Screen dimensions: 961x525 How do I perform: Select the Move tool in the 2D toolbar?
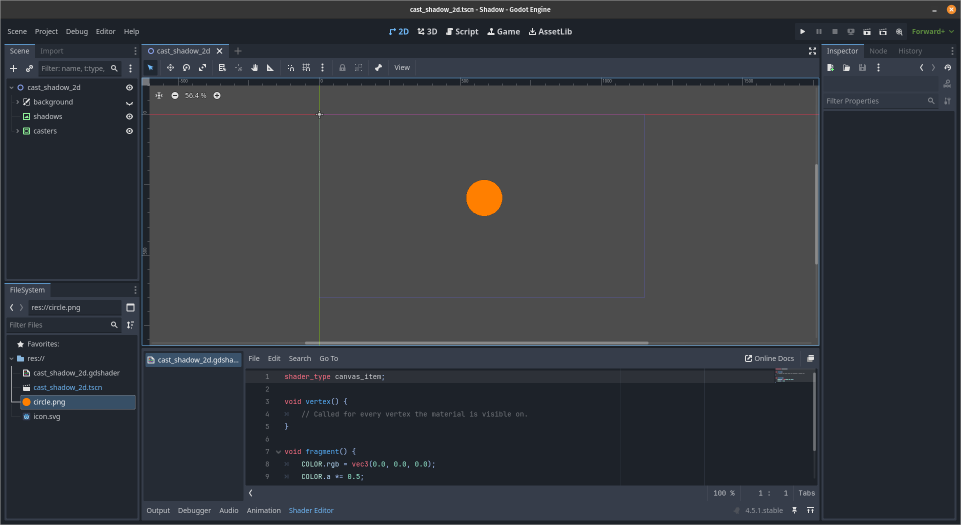[x=170, y=68]
